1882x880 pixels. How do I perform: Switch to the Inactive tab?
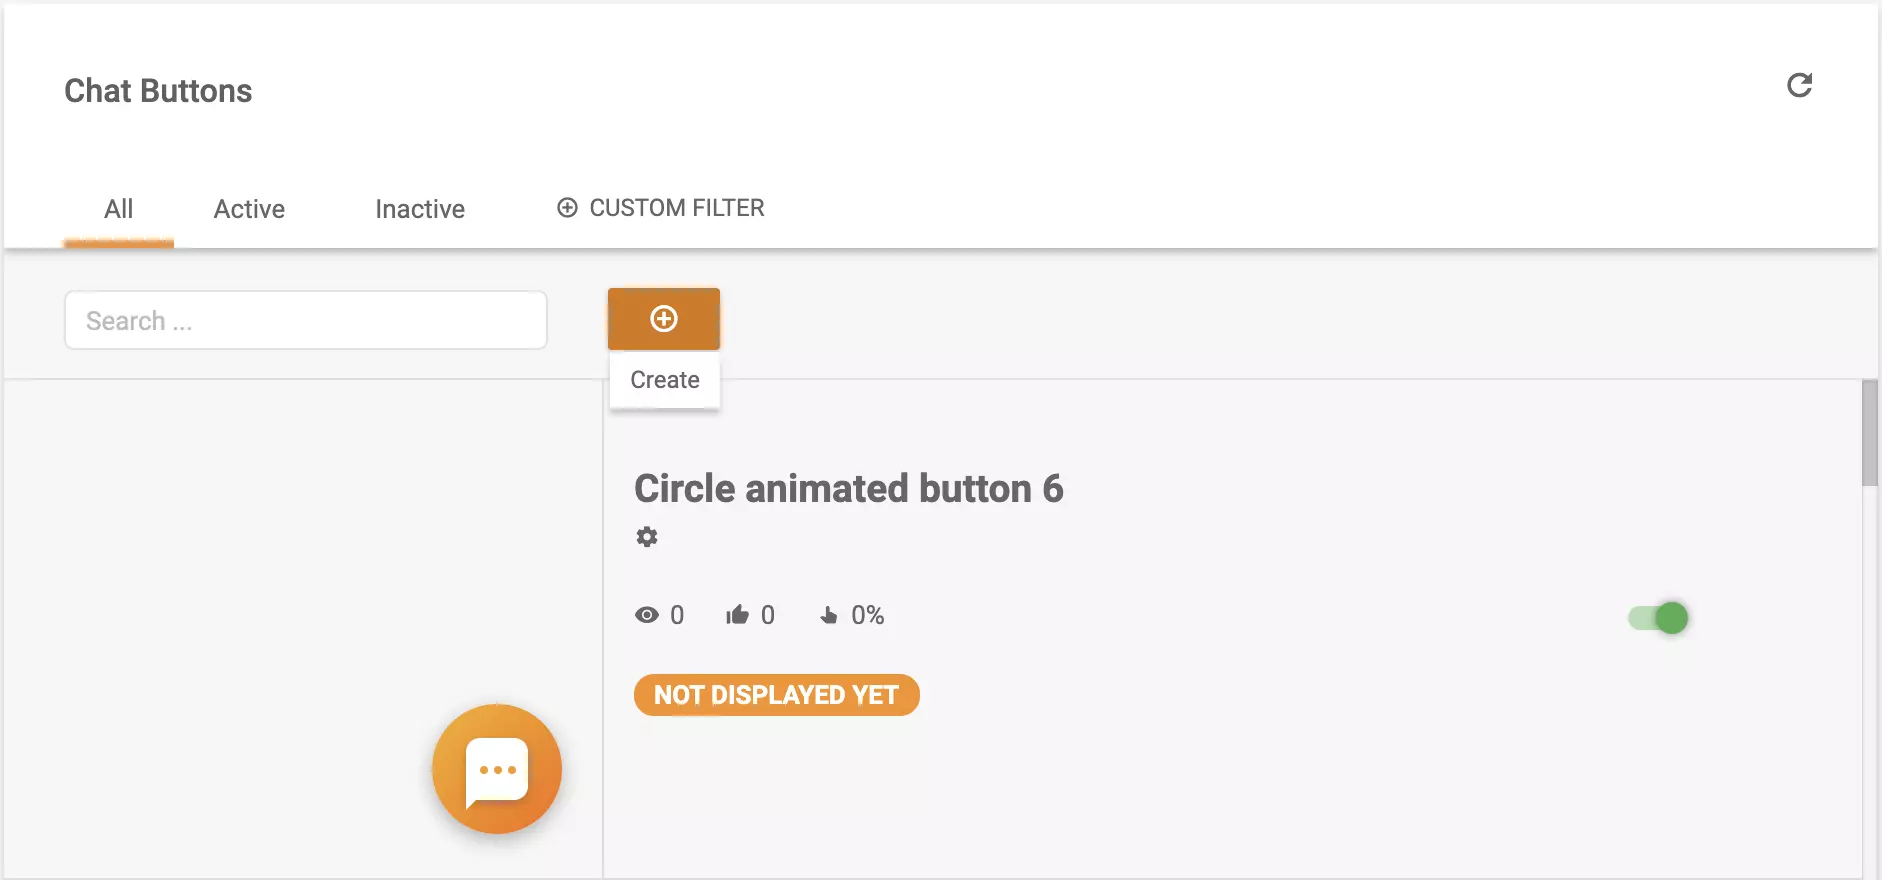(420, 209)
